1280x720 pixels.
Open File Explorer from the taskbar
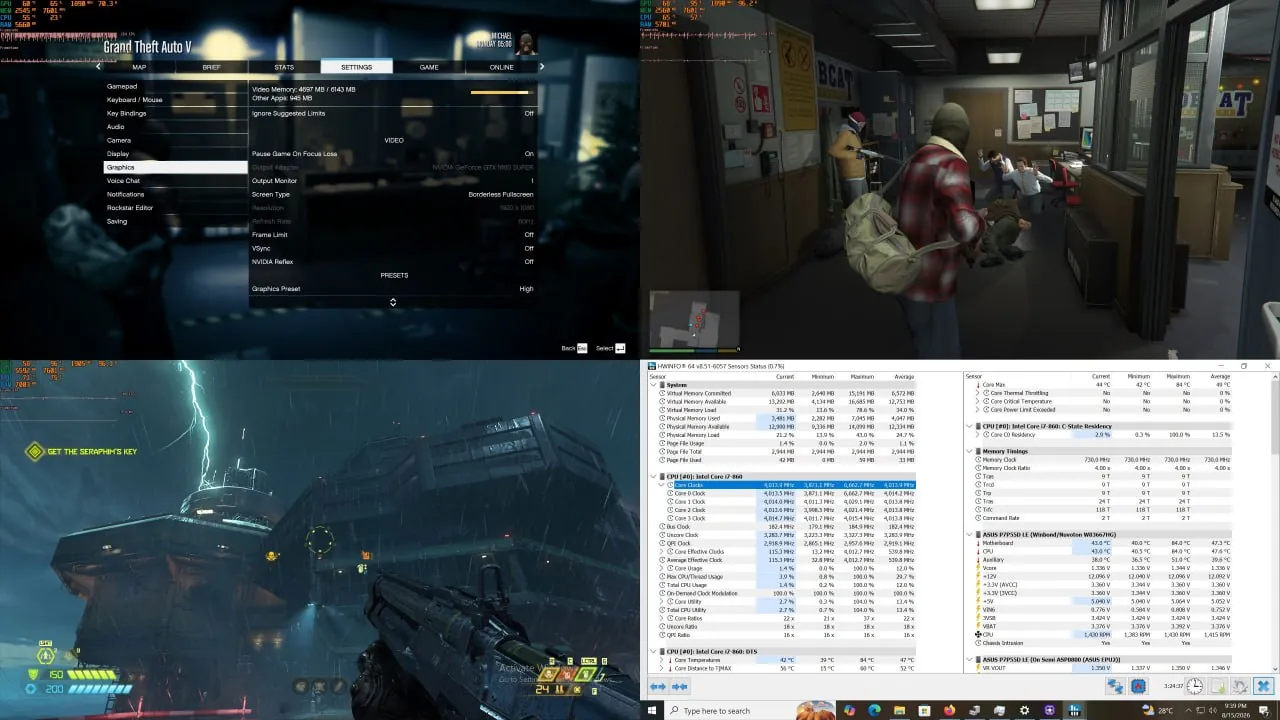click(x=897, y=710)
